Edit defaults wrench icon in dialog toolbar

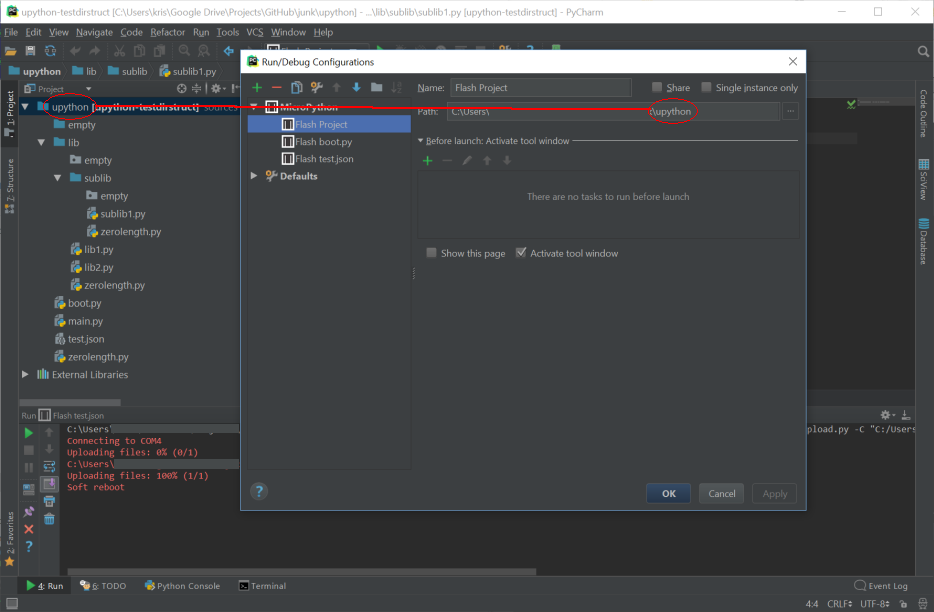316,88
